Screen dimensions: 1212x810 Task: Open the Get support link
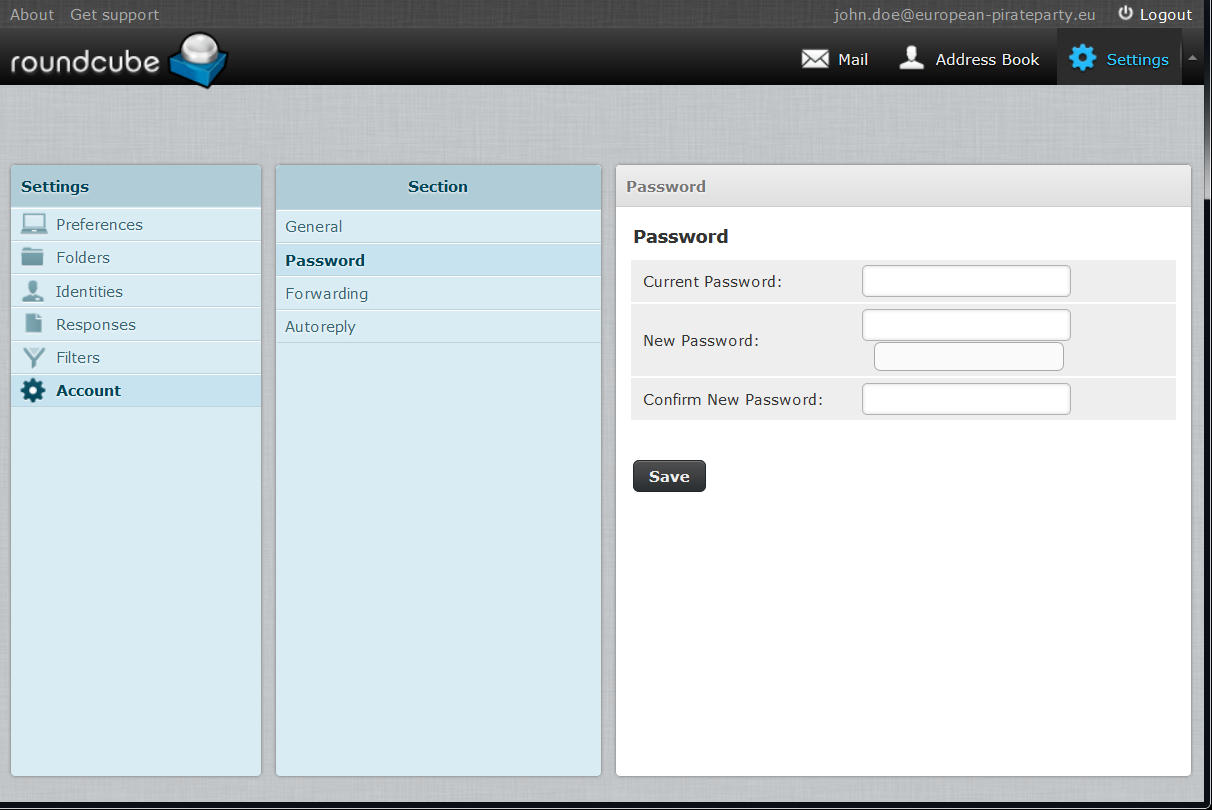pos(114,15)
